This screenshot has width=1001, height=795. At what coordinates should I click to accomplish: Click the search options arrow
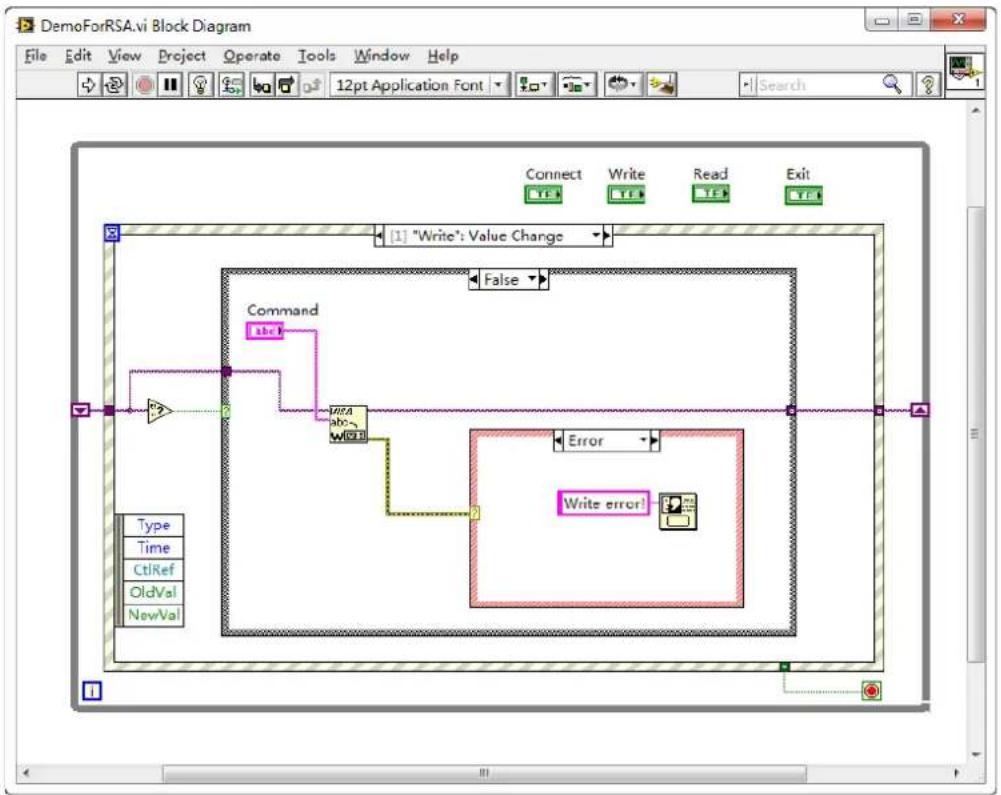[x=748, y=85]
